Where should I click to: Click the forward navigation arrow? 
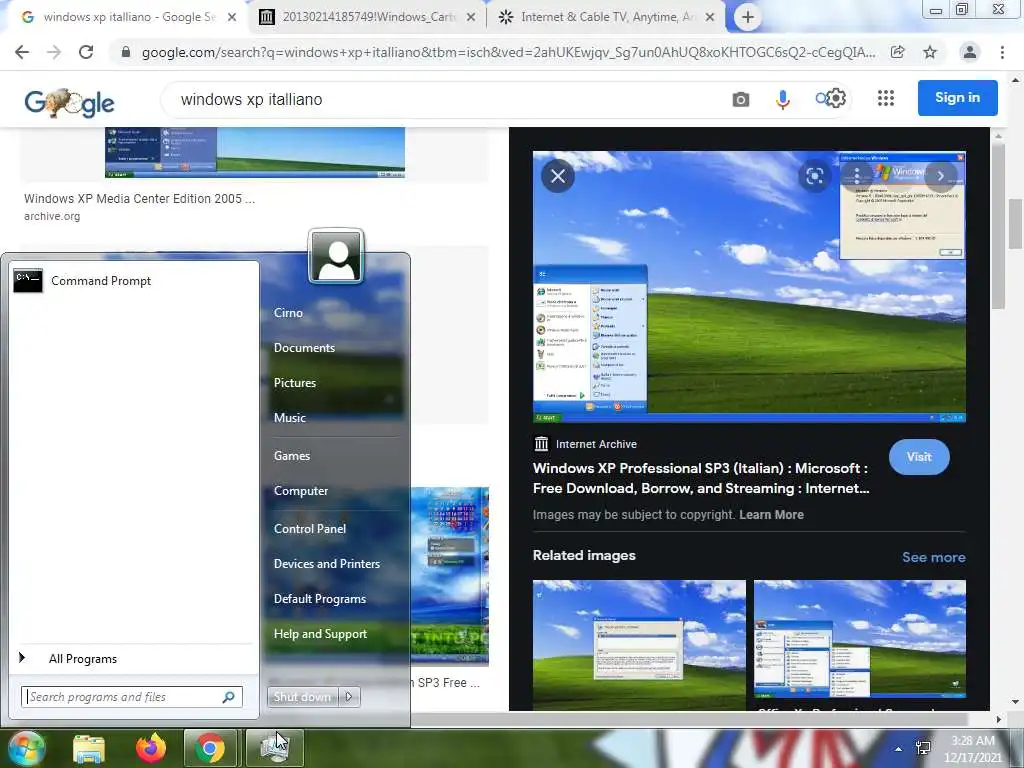pos(54,52)
